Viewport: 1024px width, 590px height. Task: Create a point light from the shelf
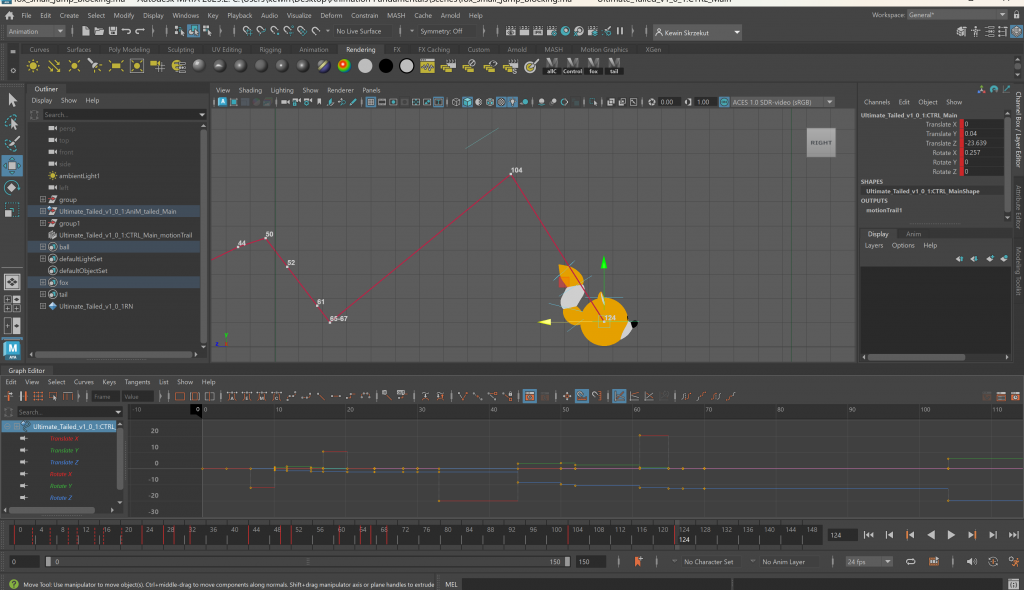[x=74, y=65]
